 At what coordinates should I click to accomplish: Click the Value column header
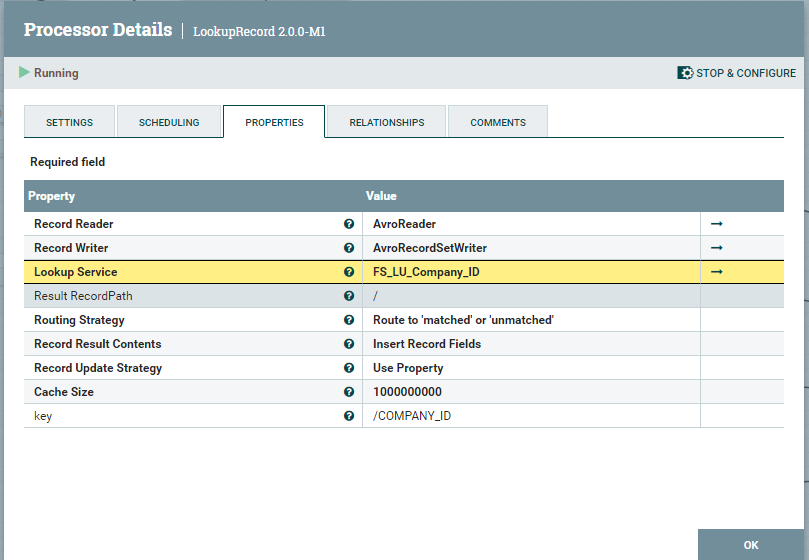381,196
